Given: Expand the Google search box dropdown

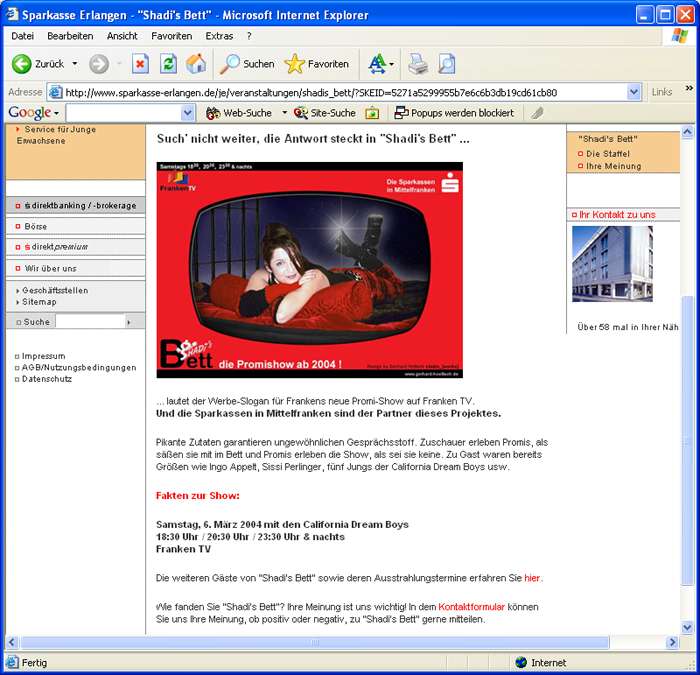Looking at the screenshot, I should 188,113.
